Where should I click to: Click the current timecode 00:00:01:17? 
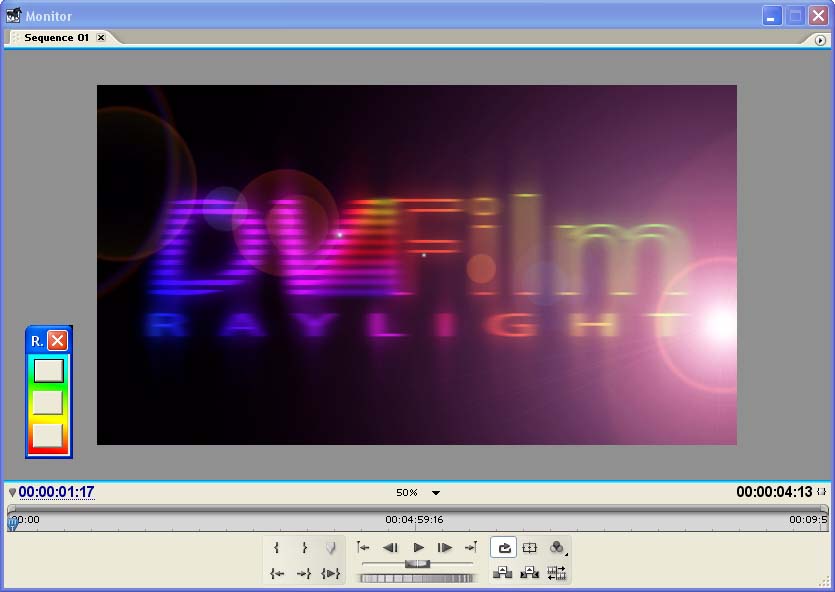(x=56, y=492)
